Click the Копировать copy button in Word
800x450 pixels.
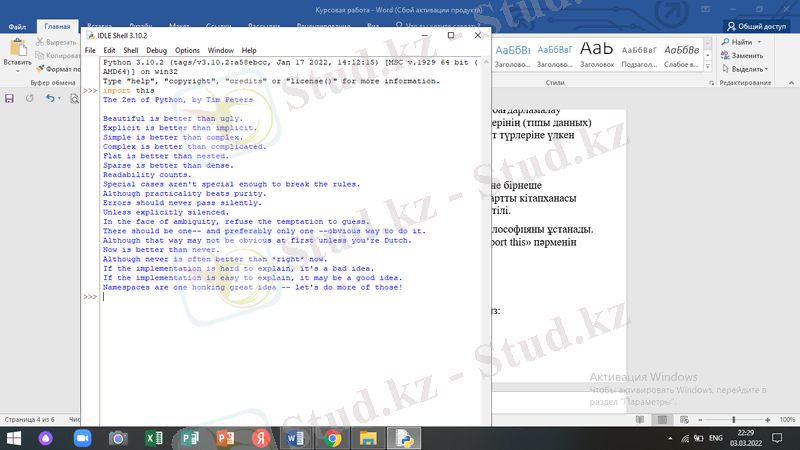[58, 55]
